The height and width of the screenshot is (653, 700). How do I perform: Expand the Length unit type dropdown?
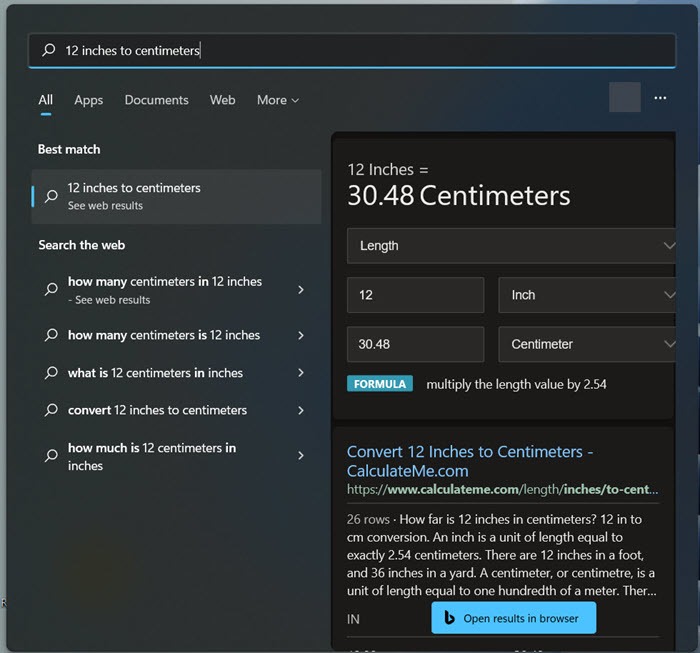(510, 245)
